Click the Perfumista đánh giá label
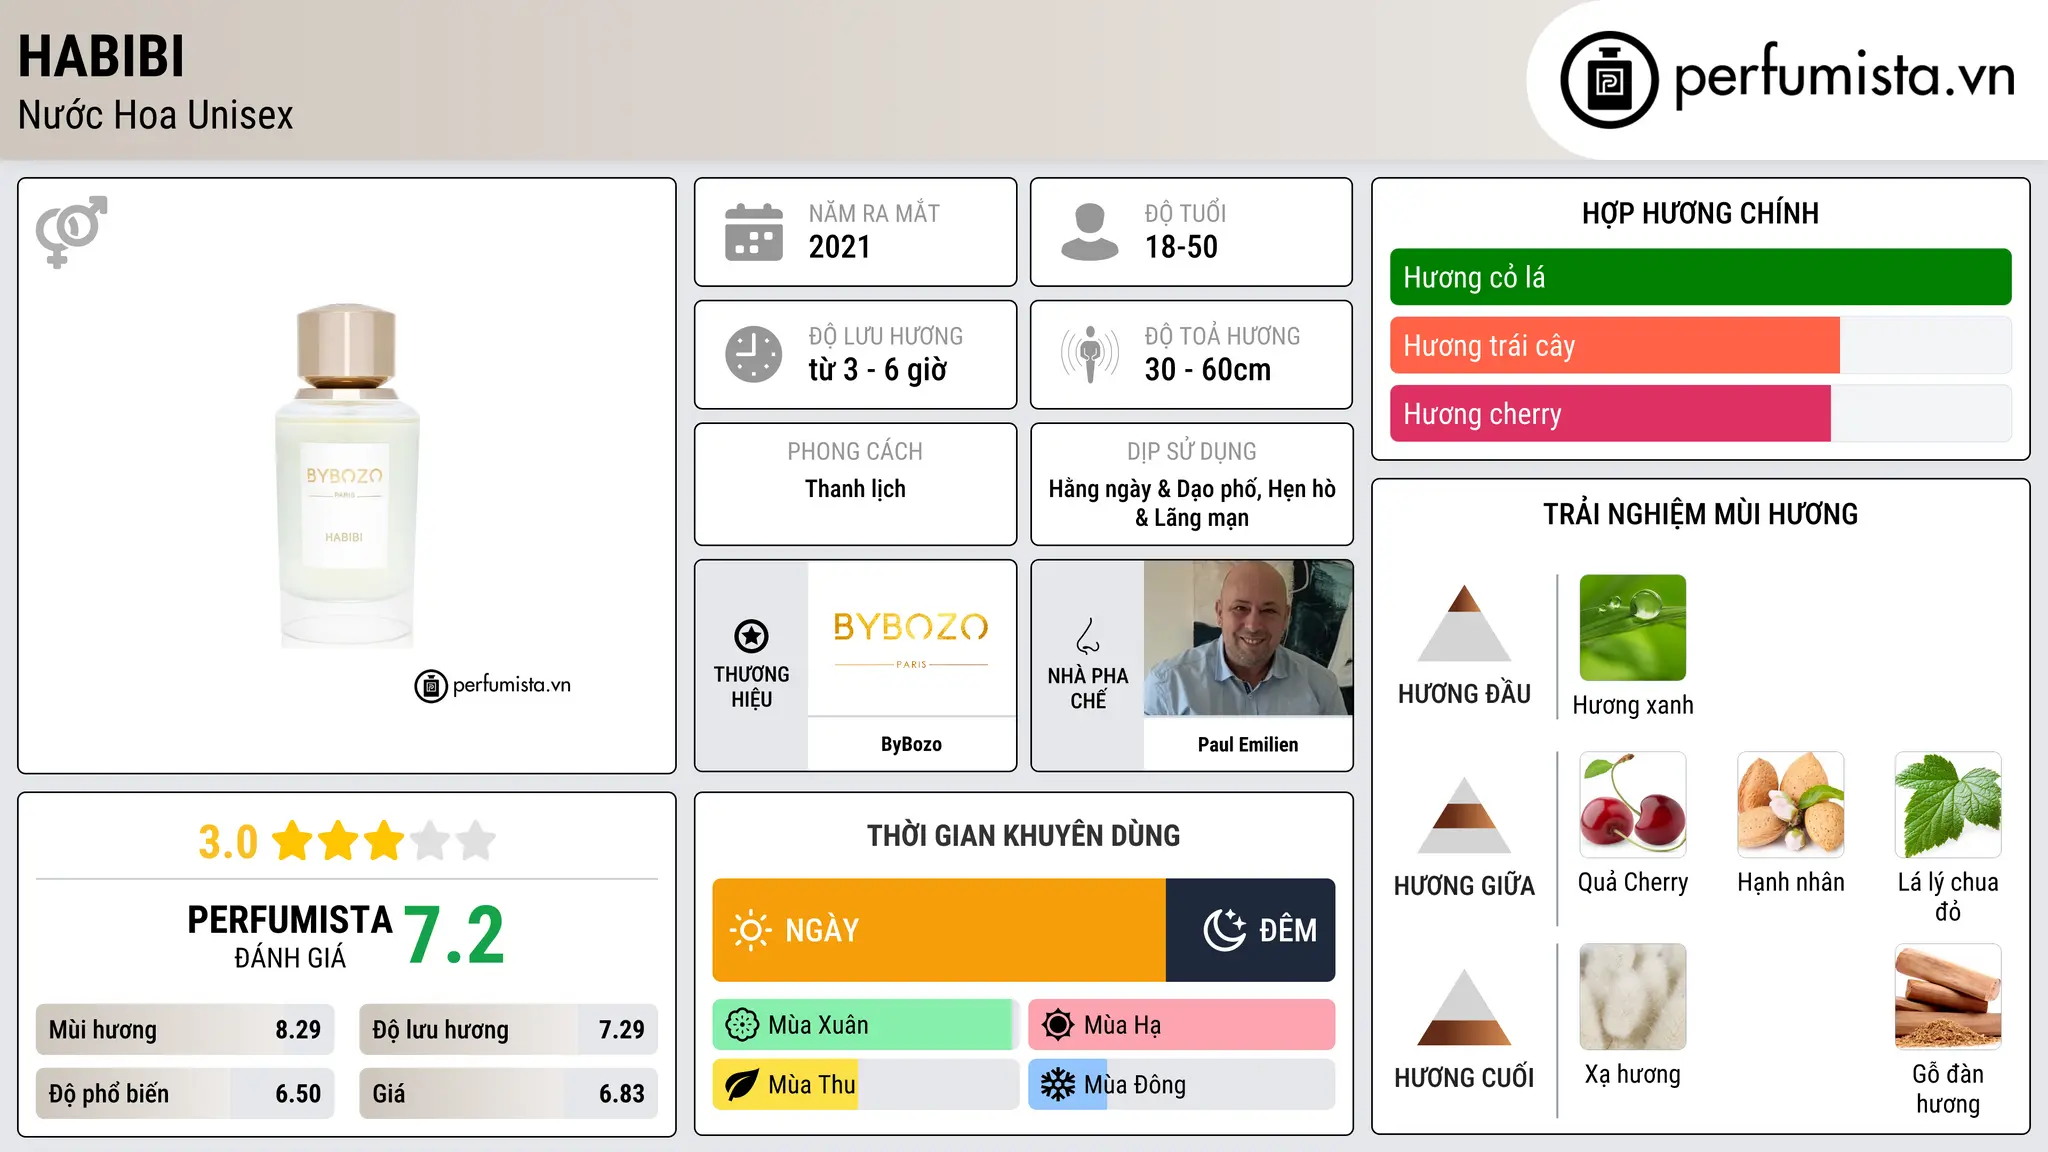2048x1152 pixels. 290,936
